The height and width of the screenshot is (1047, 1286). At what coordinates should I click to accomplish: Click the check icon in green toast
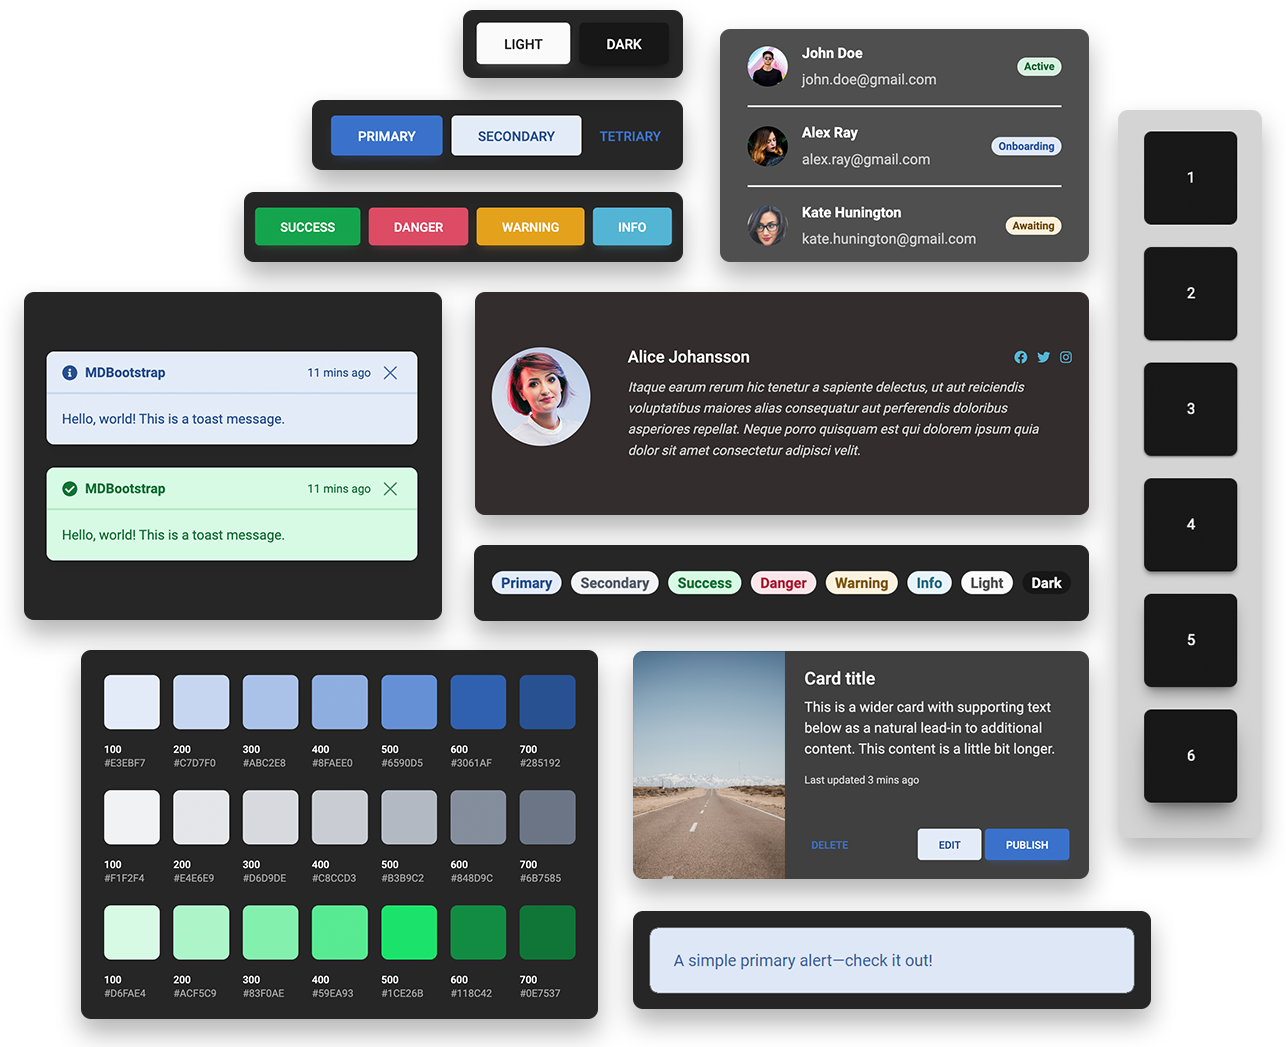pyautogui.click(x=70, y=489)
